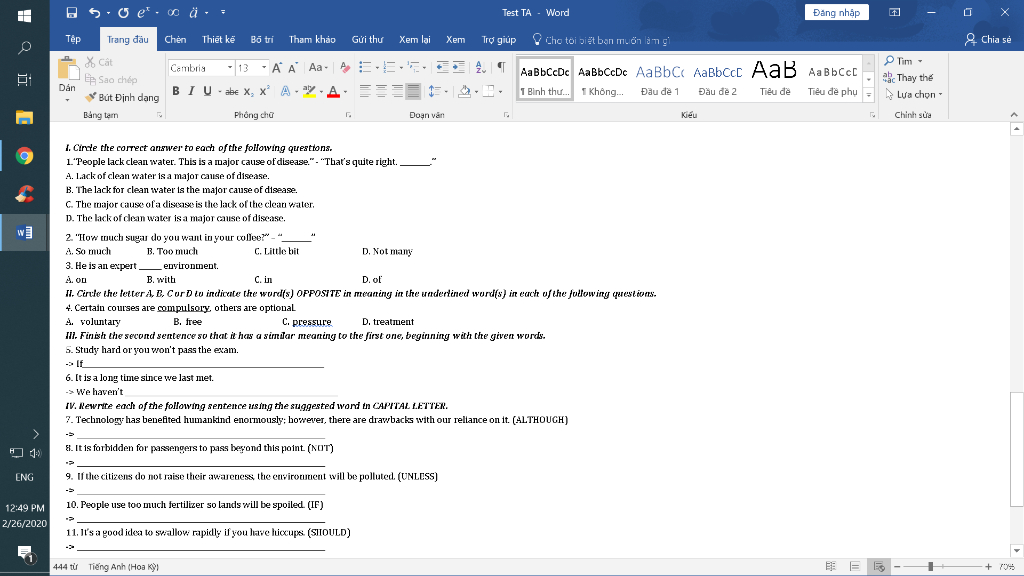Click the Paste (Dán) clipboard icon
This screenshot has height=576, width=1024.
67,69
